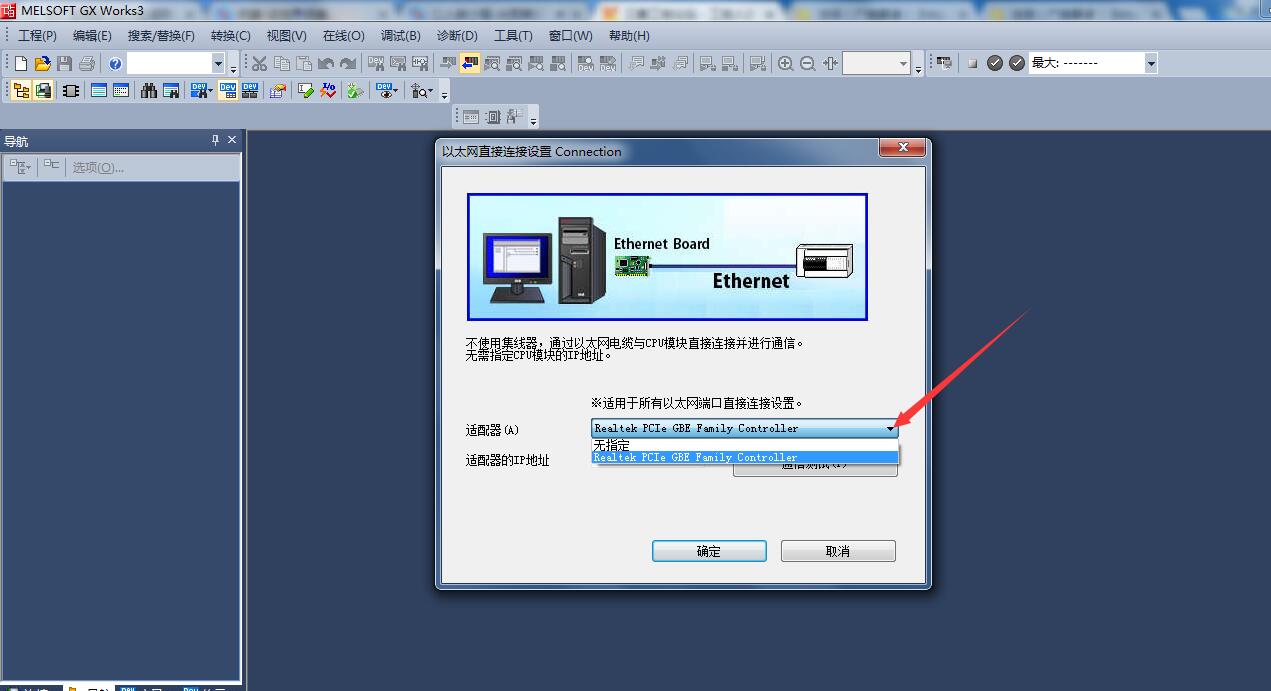Confirm the dialog with 确定 button

click(709, 551)
